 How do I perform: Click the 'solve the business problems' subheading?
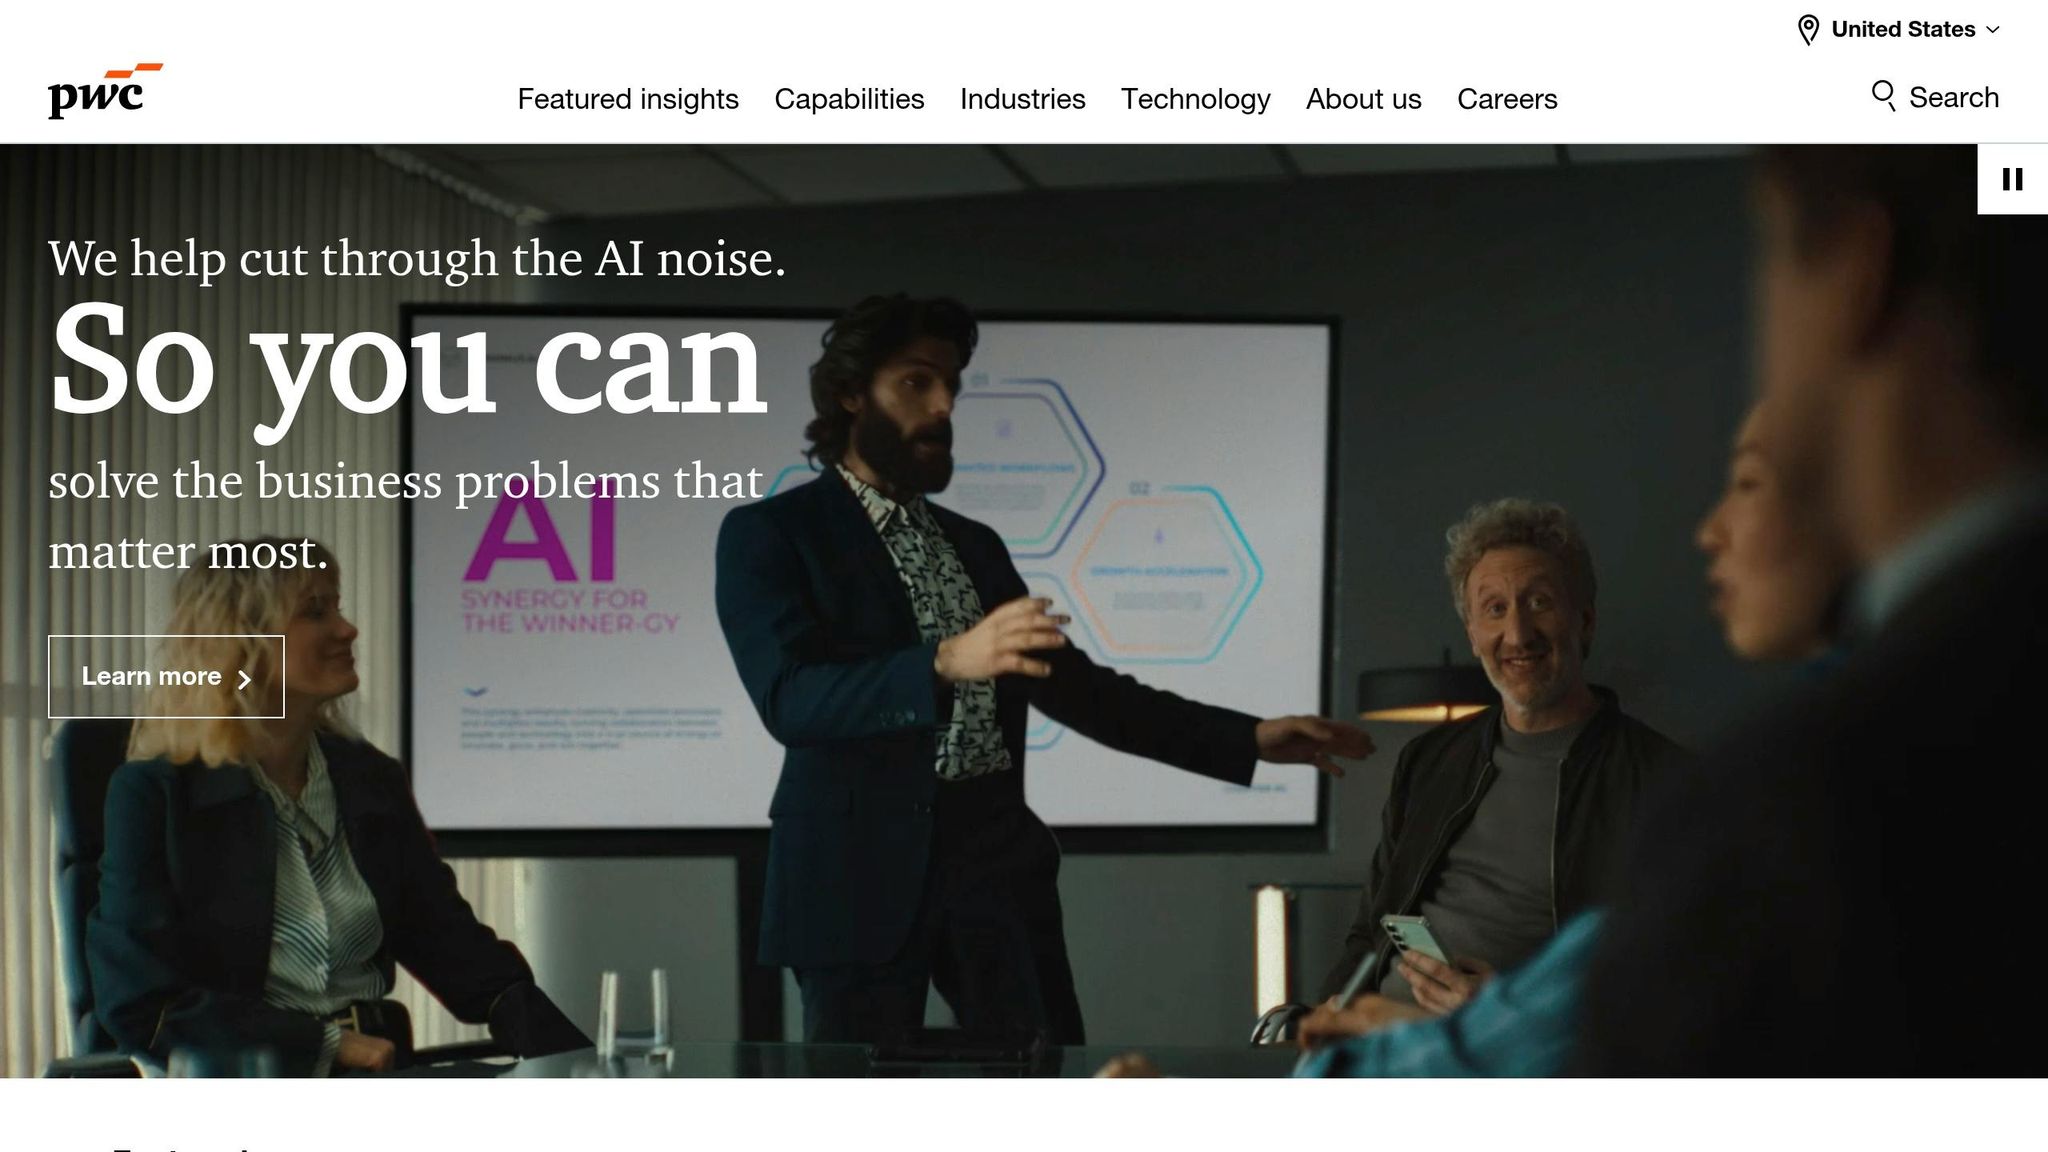point(406,516)
